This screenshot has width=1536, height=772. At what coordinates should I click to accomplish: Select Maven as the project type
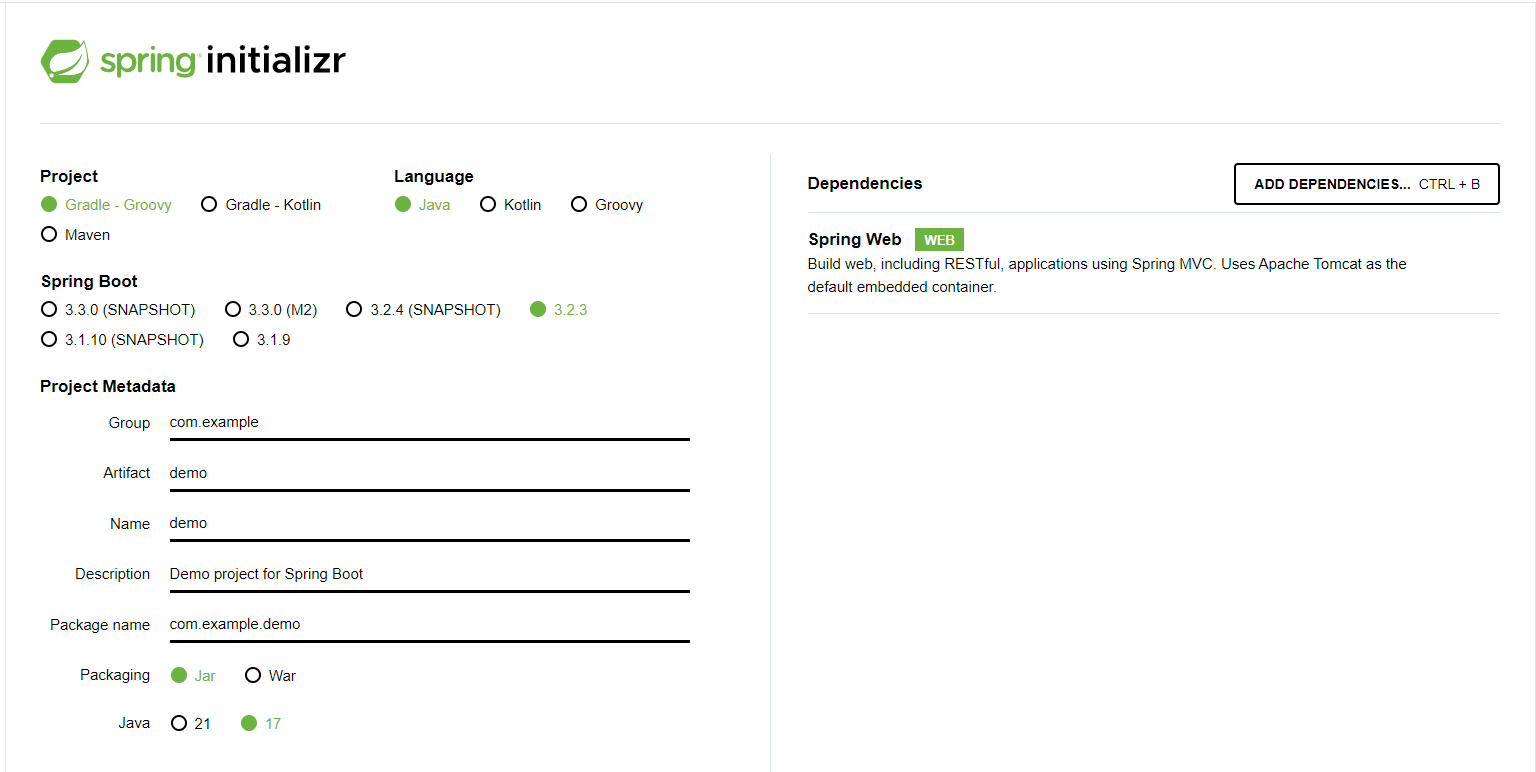coord(49,234)
